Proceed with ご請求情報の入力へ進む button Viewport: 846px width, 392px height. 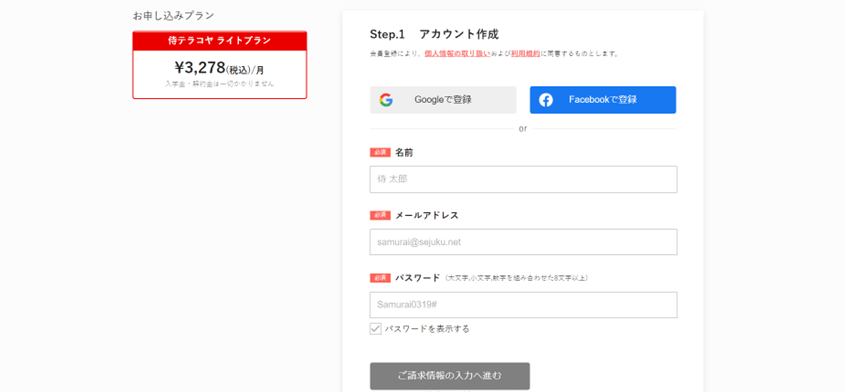tap(450, 376)
